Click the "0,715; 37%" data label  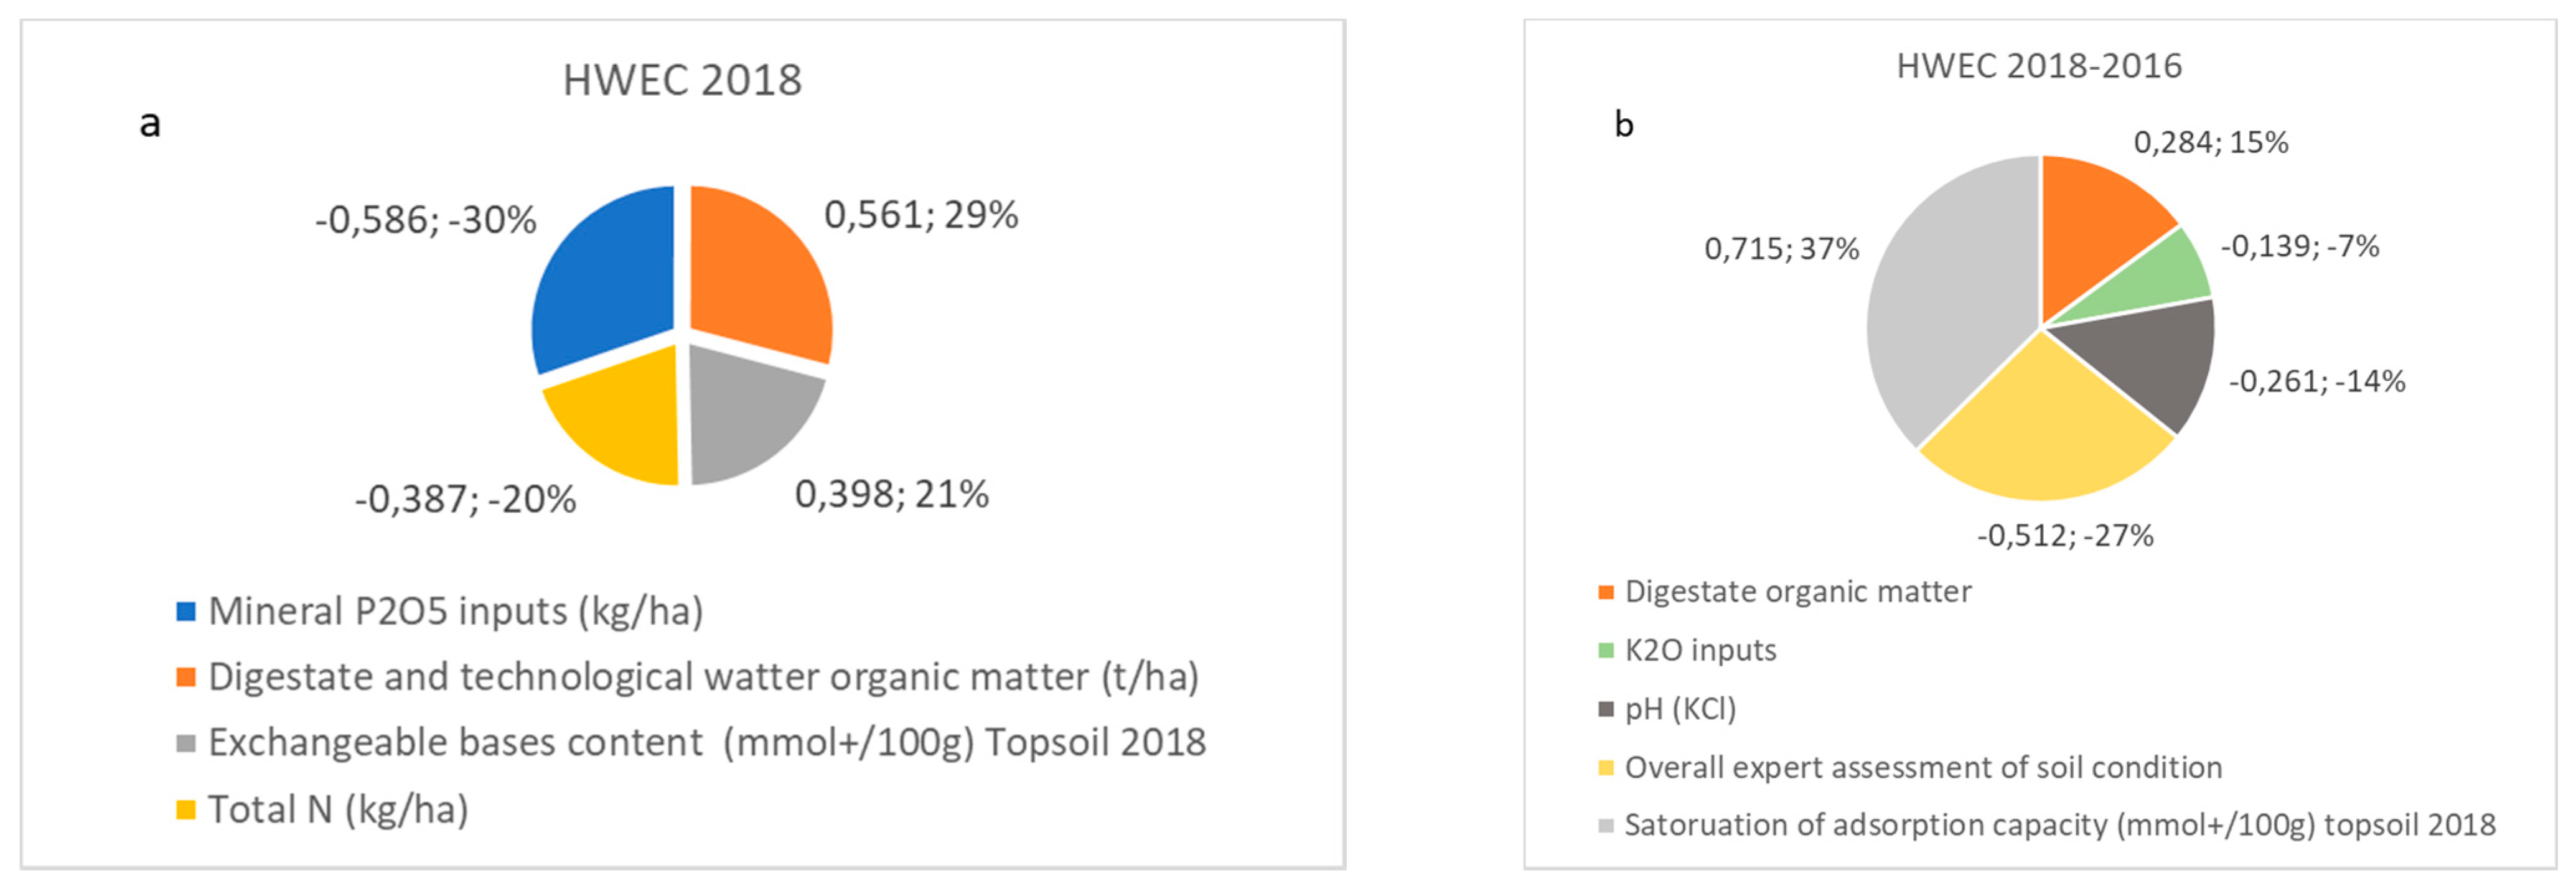1781,248
